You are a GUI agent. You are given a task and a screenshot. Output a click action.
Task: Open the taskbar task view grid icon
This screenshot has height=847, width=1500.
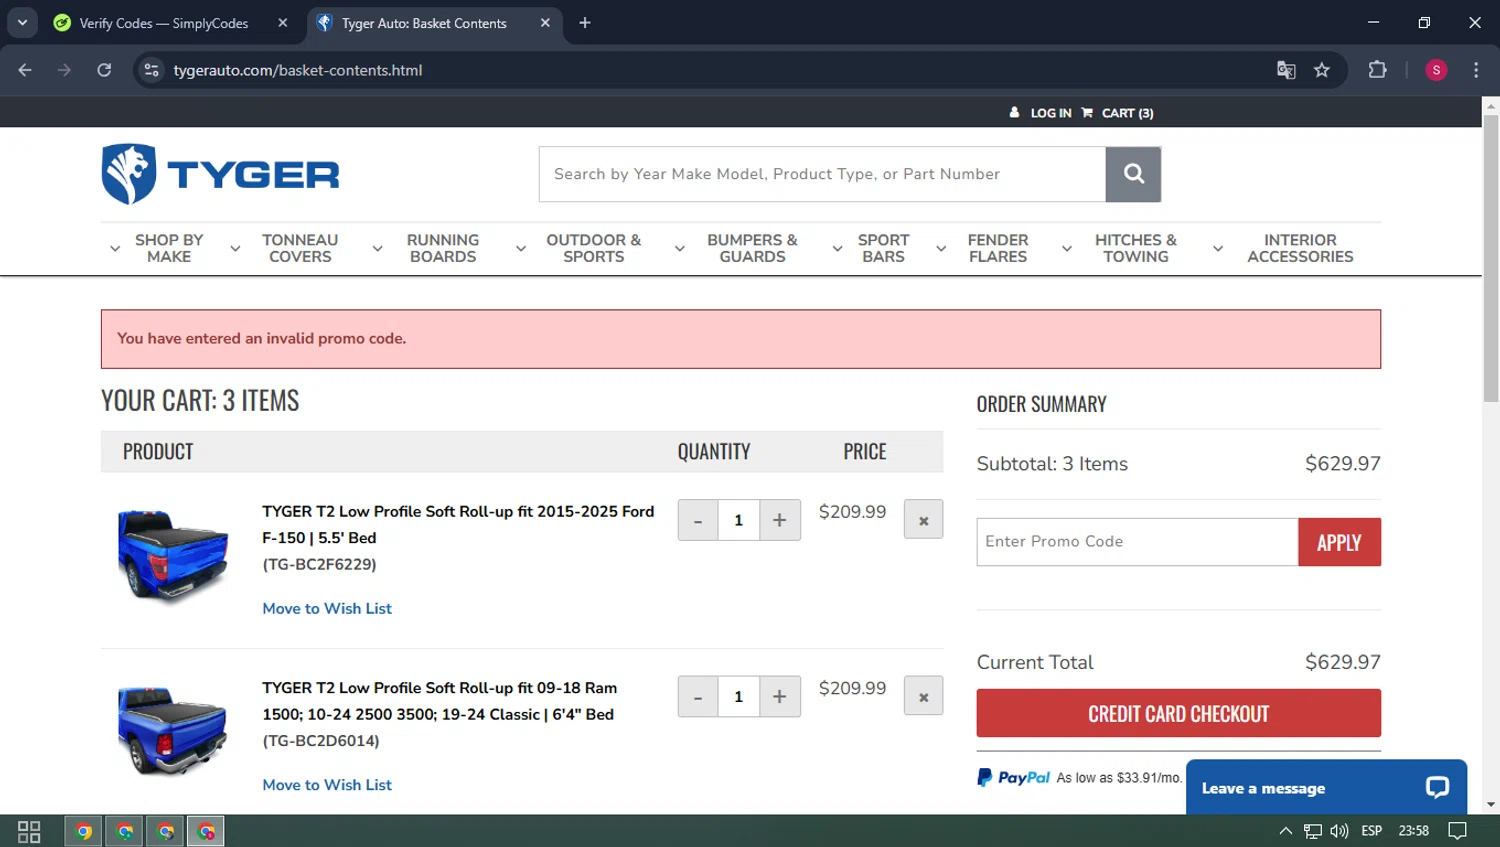[x=29, y=831]
